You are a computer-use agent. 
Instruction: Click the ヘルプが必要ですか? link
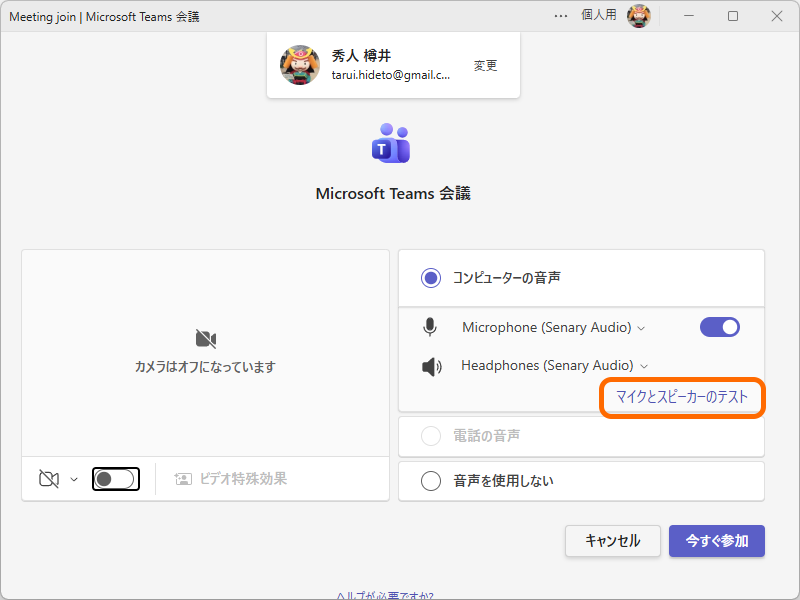pos(385,595)
